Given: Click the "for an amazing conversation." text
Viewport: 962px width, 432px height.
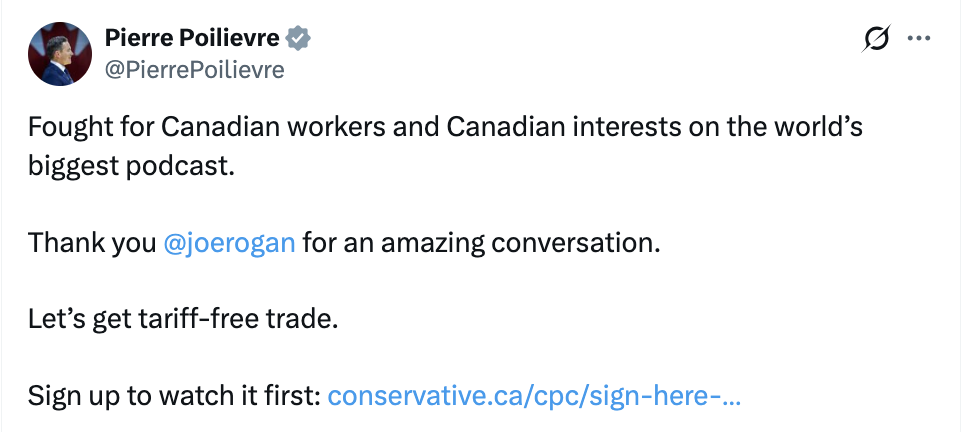Looking at the screenshot, I should (482, 242).
